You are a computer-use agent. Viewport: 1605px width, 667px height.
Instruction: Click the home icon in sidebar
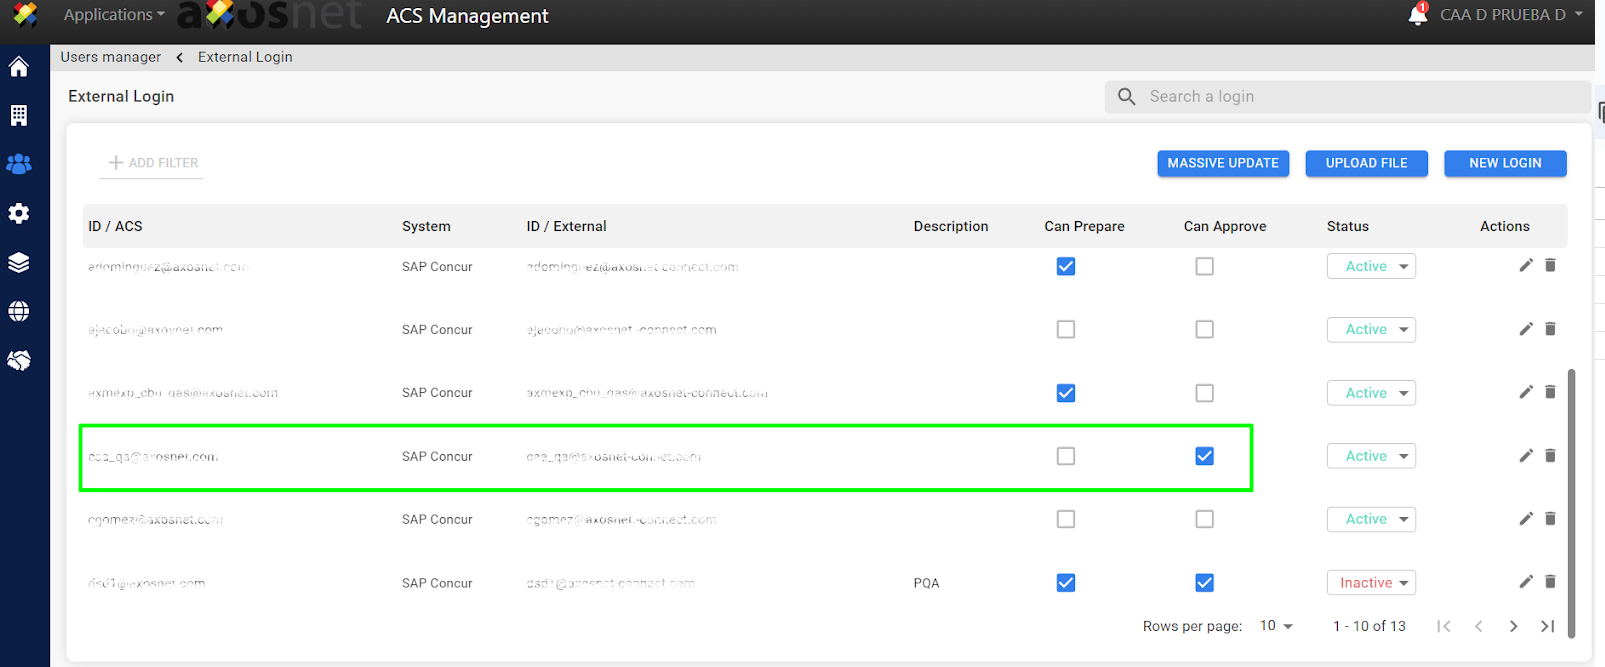[x=19, y=67]
